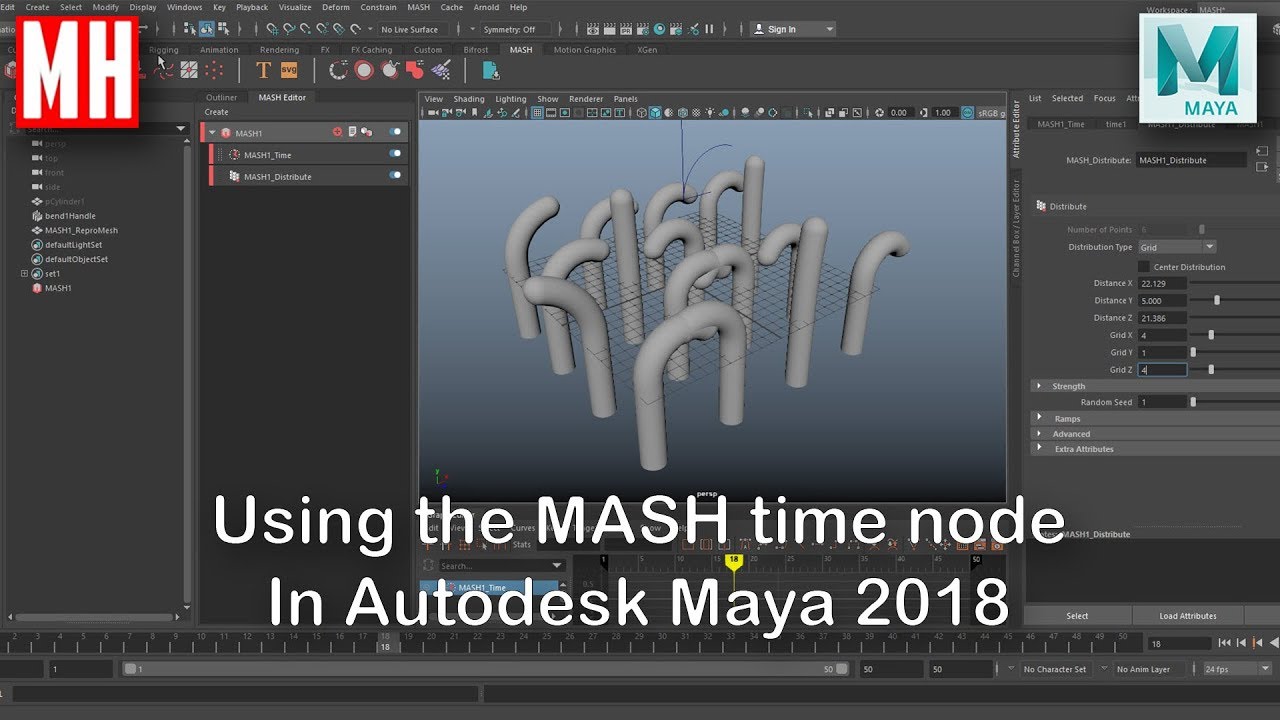
Task: Switch to the MASH1_Time attribute tab
Action: (x=1061, y=124)
